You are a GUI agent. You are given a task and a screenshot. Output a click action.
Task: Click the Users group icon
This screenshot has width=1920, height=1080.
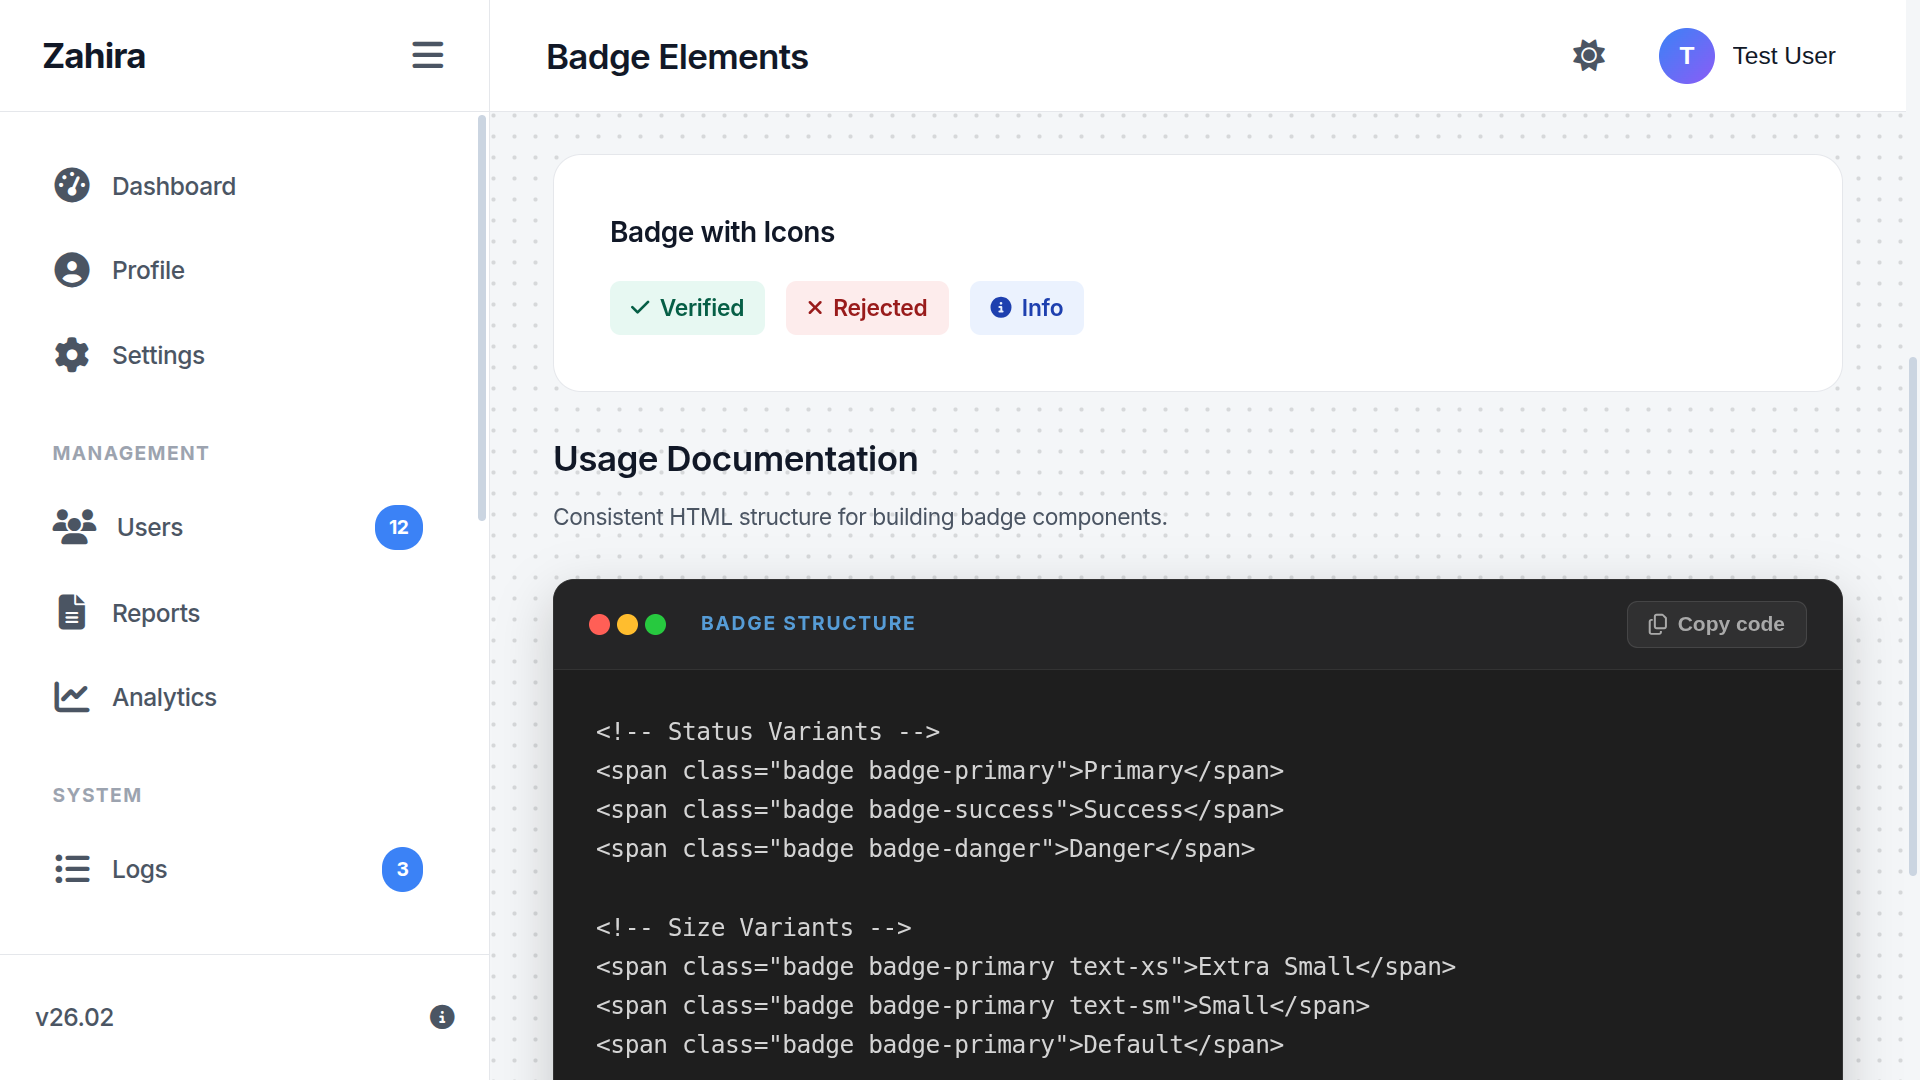pos(74,526)
